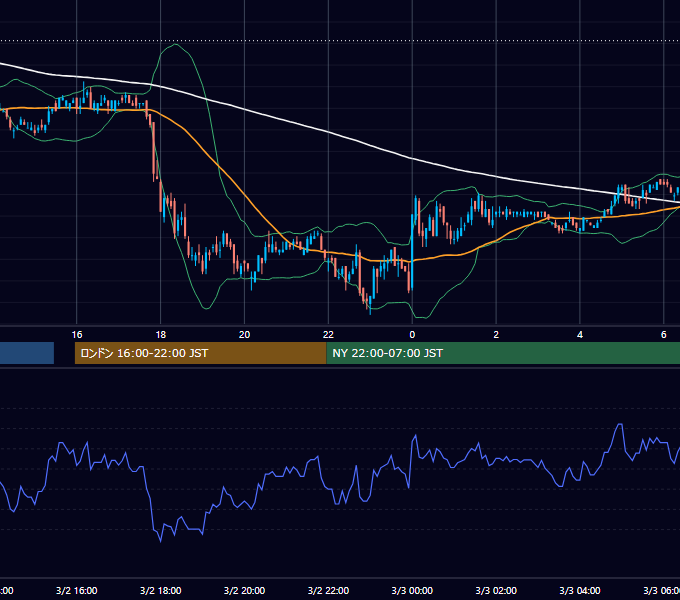This screenshot has height=600, width=680.
Task: Select the NY 22:00-07:00 JST session bar
Action: [503, 353]
